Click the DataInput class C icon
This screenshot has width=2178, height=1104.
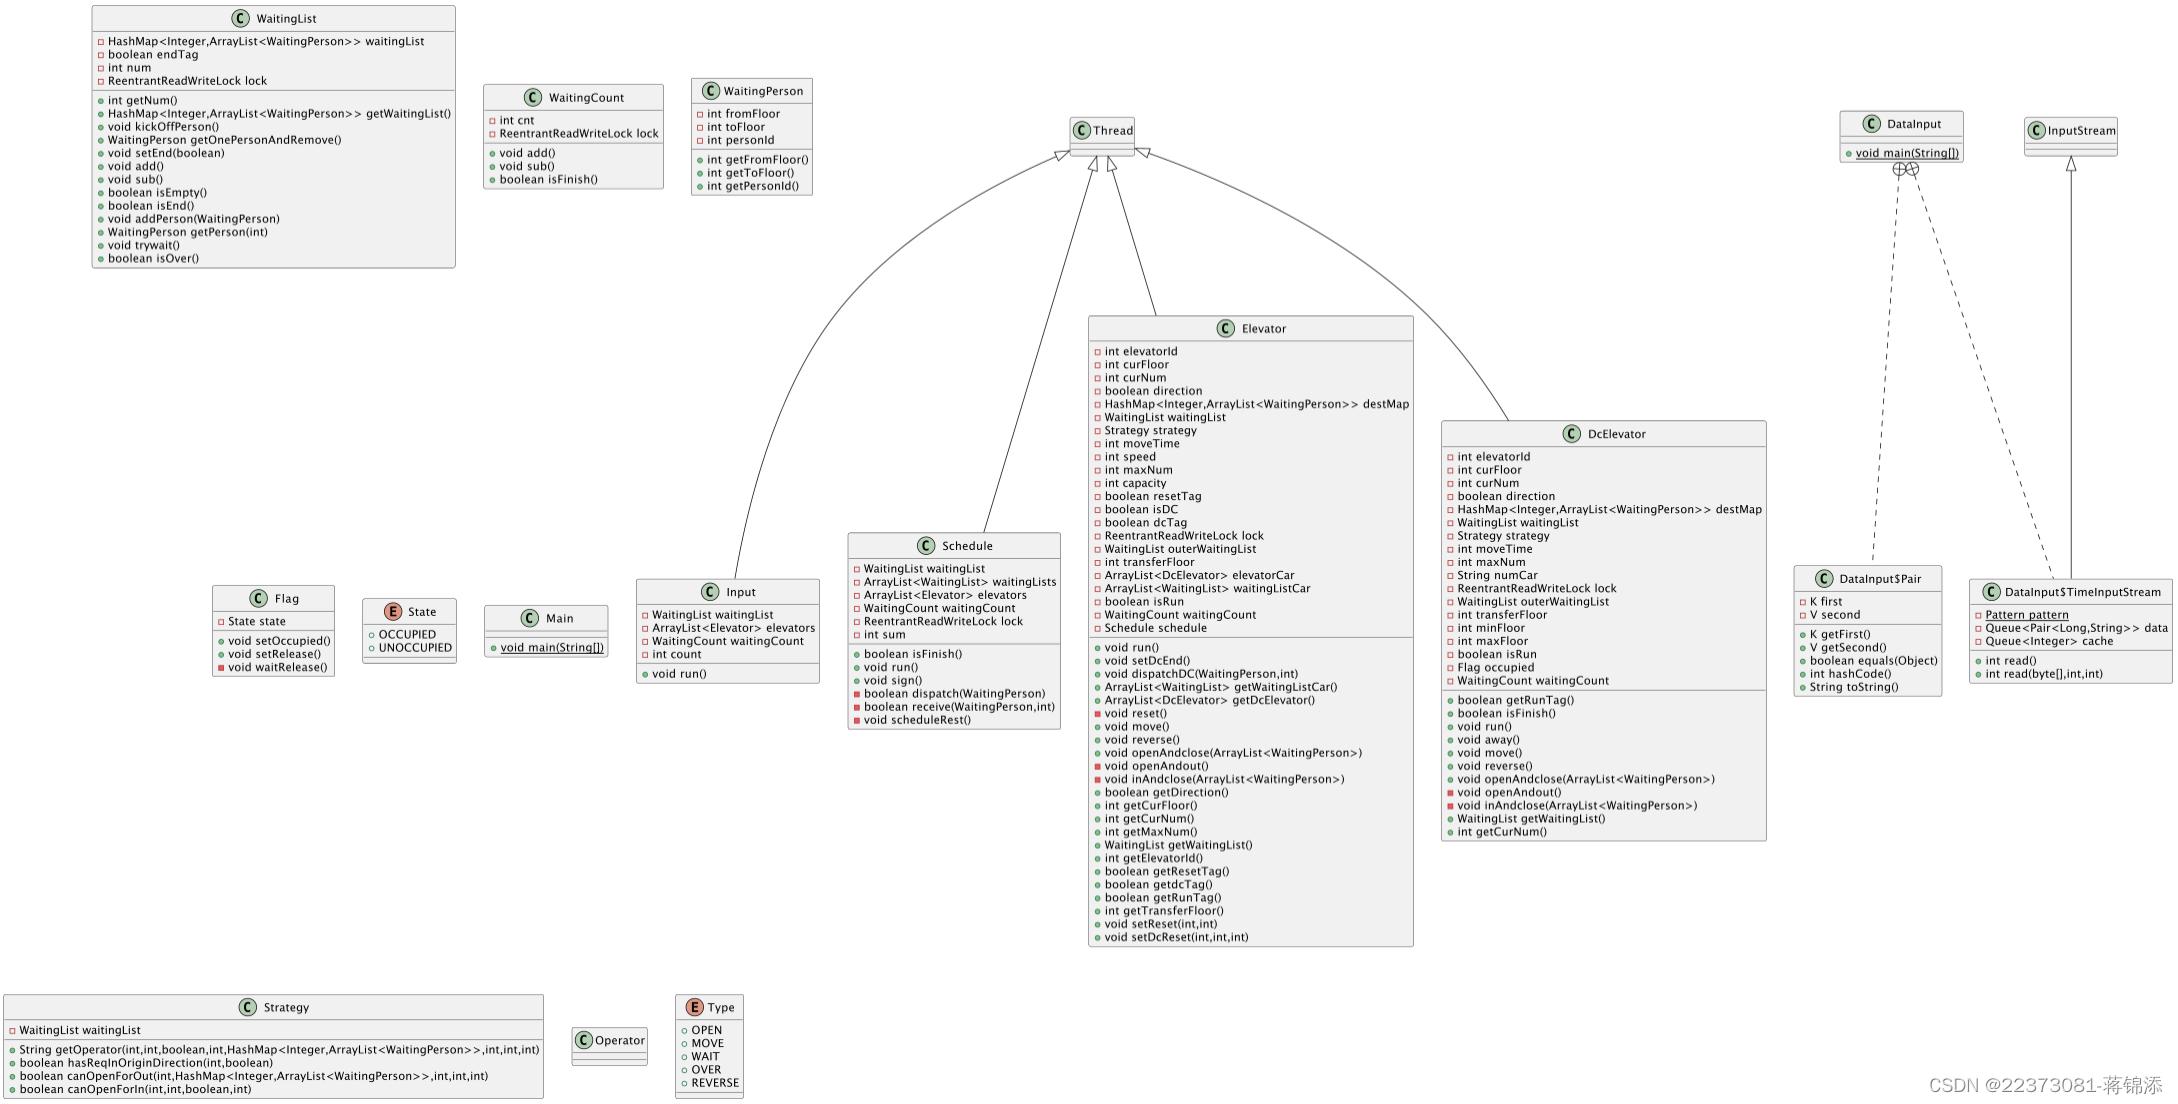pyautogui.click(x=1872, y=123)
